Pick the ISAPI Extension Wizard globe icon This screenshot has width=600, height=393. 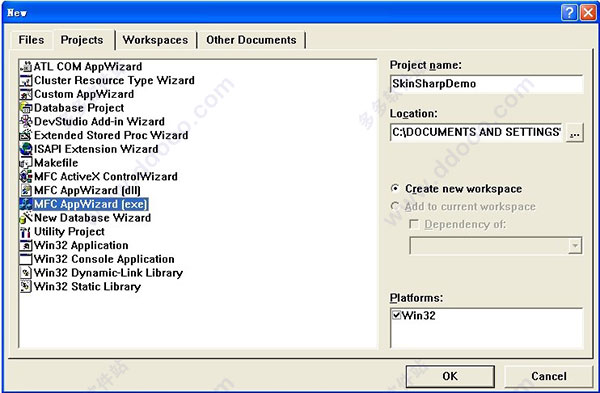tap(26, 149)
